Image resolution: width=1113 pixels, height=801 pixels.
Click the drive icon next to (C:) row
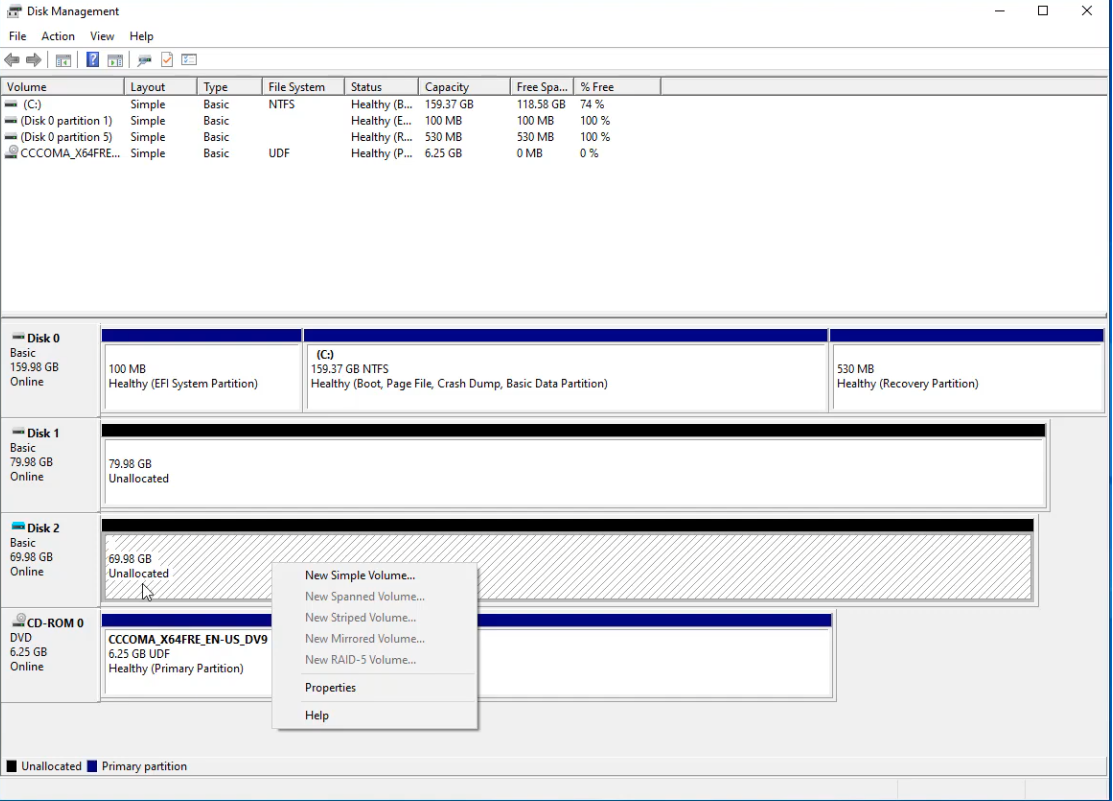tap(11, 104)
